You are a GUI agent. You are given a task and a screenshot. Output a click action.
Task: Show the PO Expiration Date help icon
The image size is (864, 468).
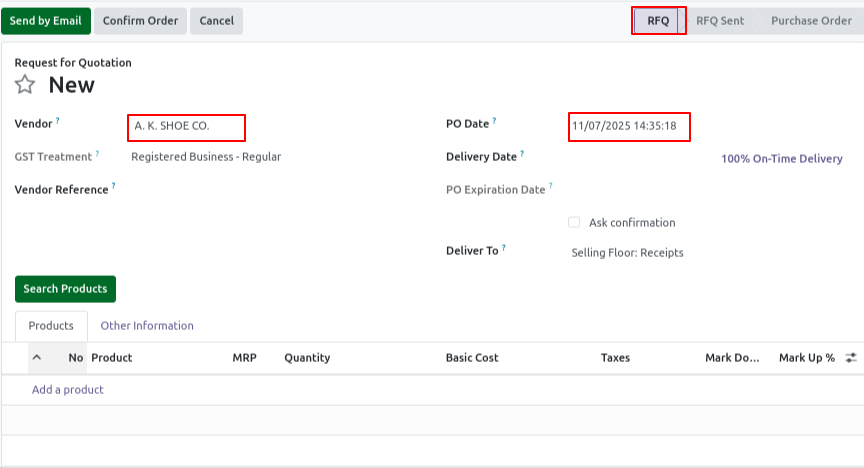550,186
